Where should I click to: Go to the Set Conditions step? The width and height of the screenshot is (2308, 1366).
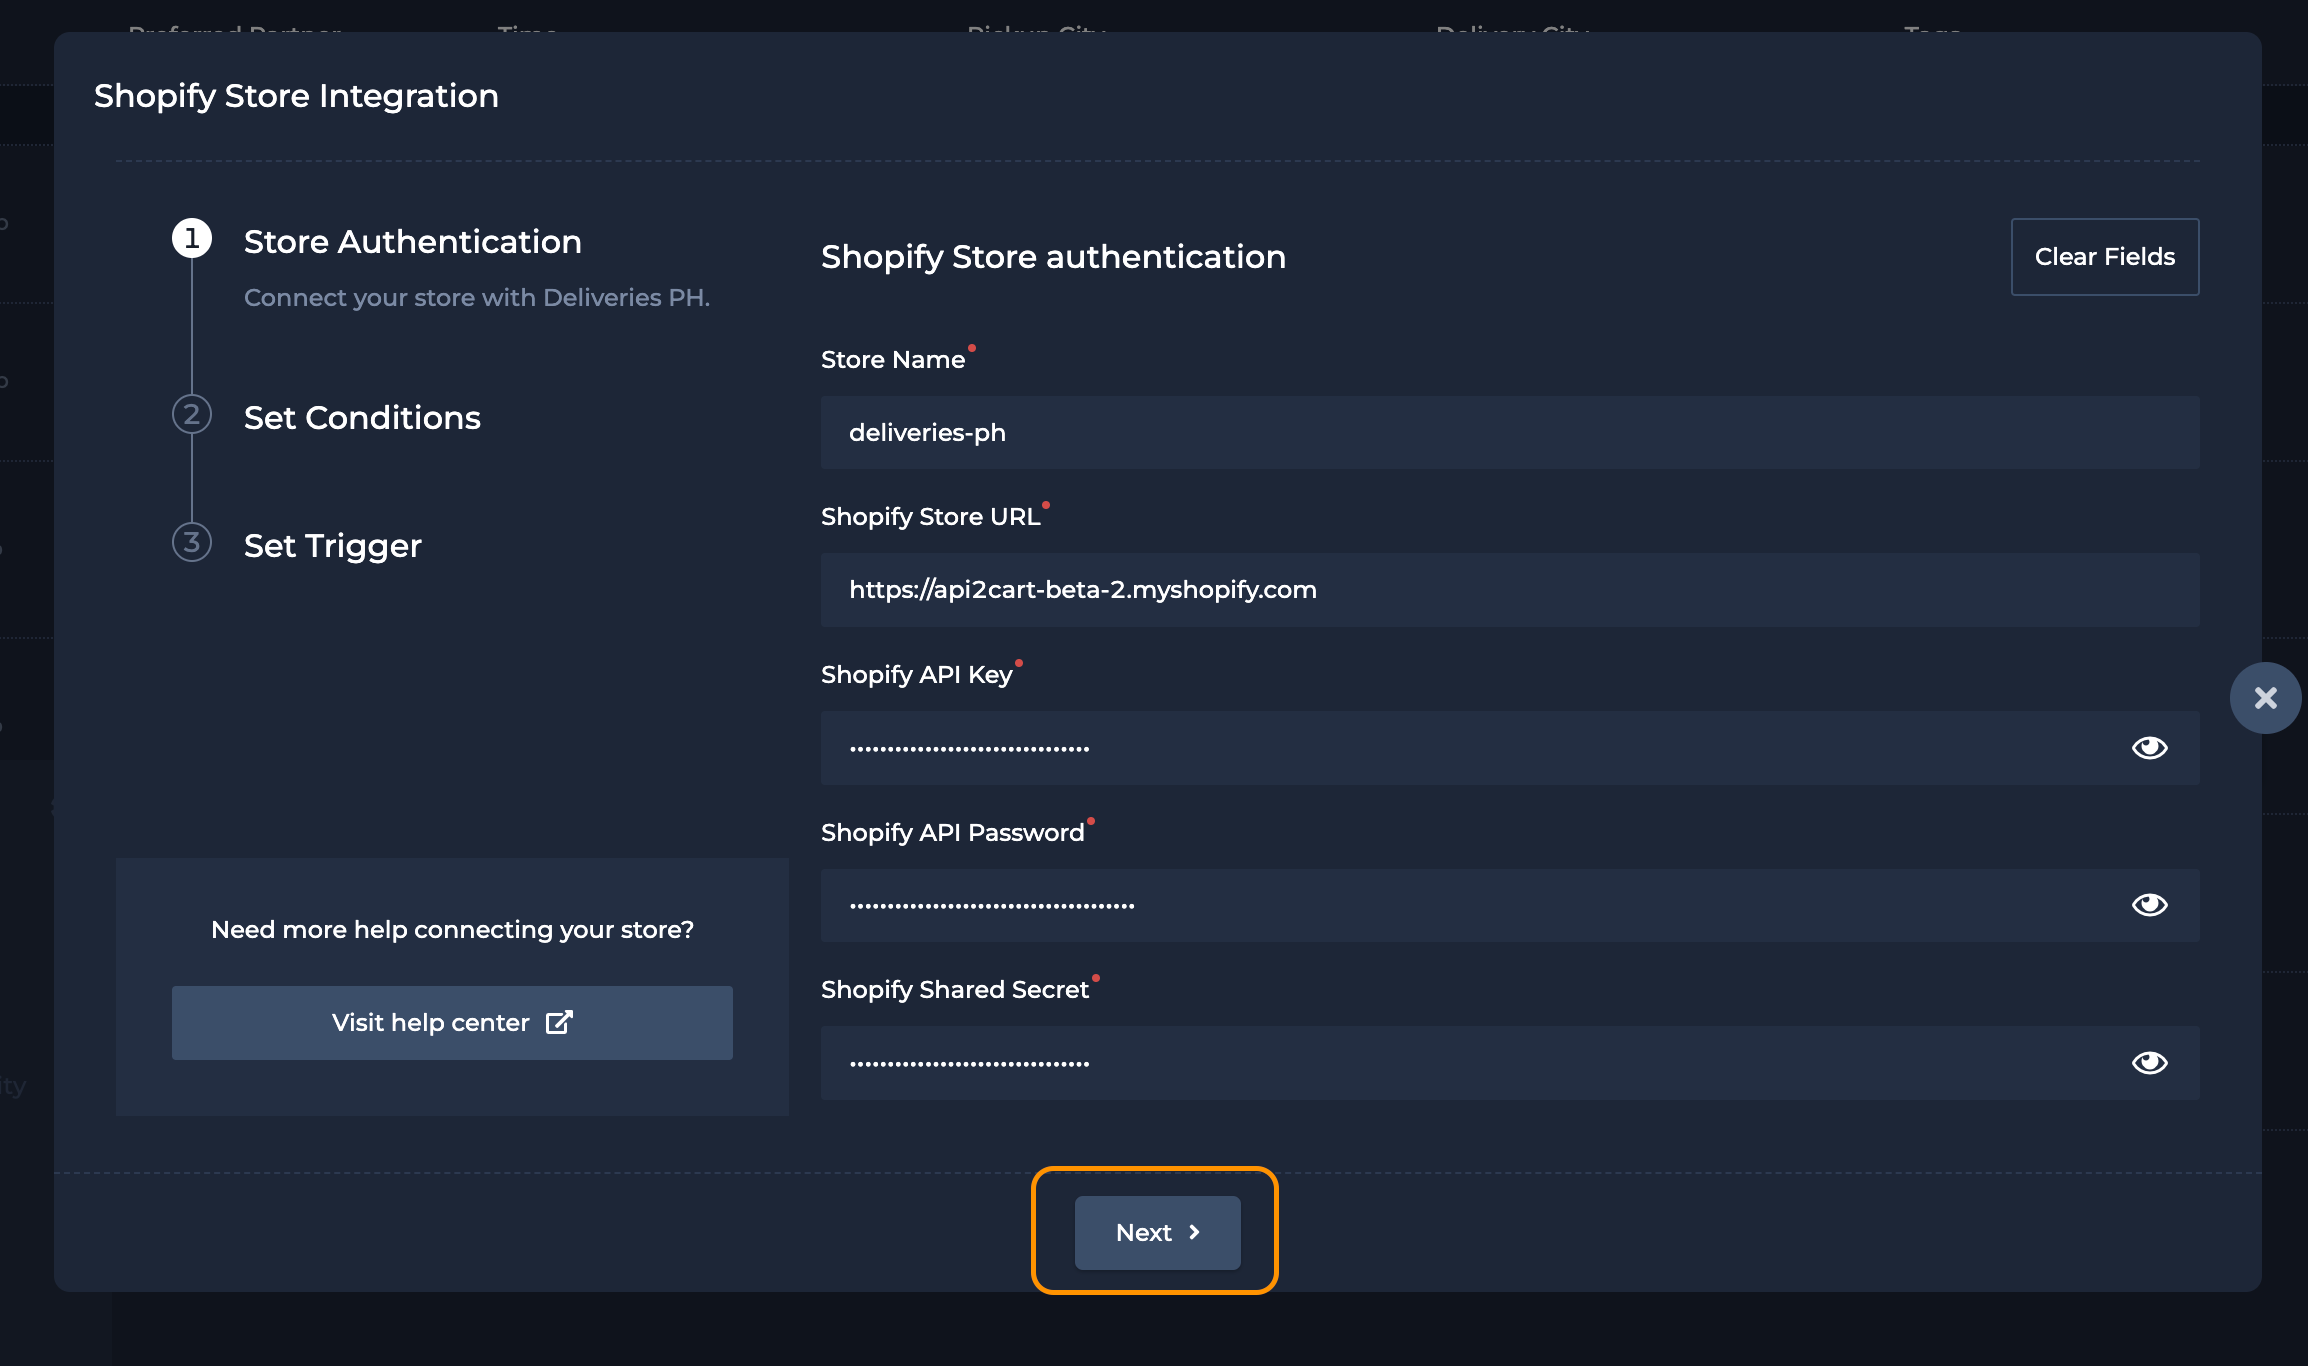tap(362, 418)
